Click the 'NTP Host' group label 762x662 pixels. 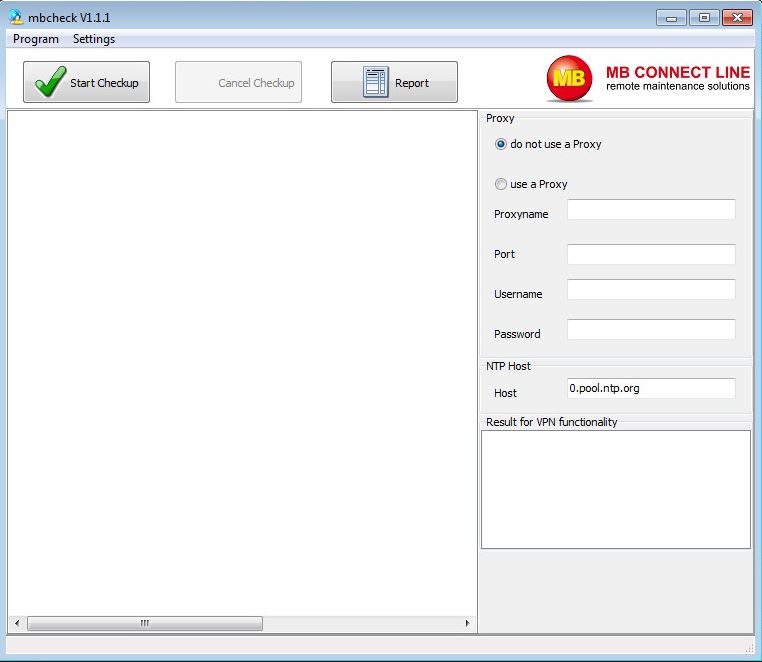click(x=508, y=366)
